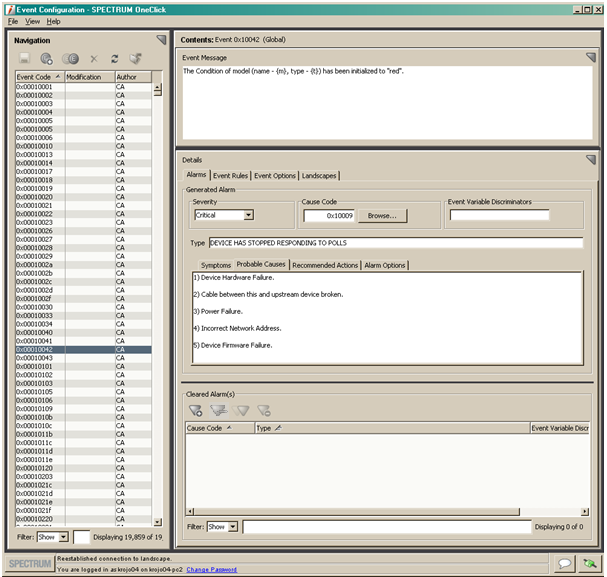Select event 0x00010041 in the list
Viewport: 607px width, 577px height.
tap(83, 341)
